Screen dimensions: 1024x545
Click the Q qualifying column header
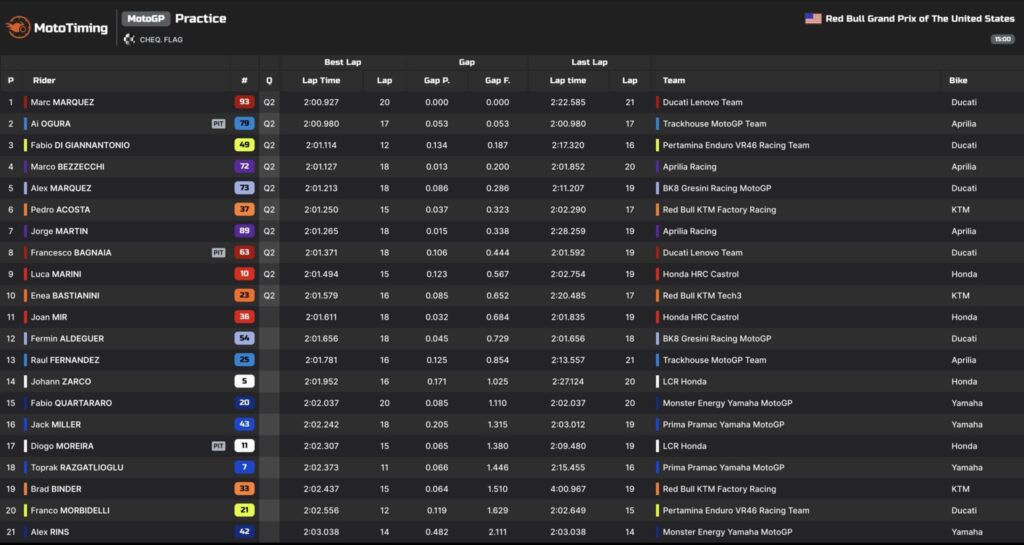[x=269, y=81]
